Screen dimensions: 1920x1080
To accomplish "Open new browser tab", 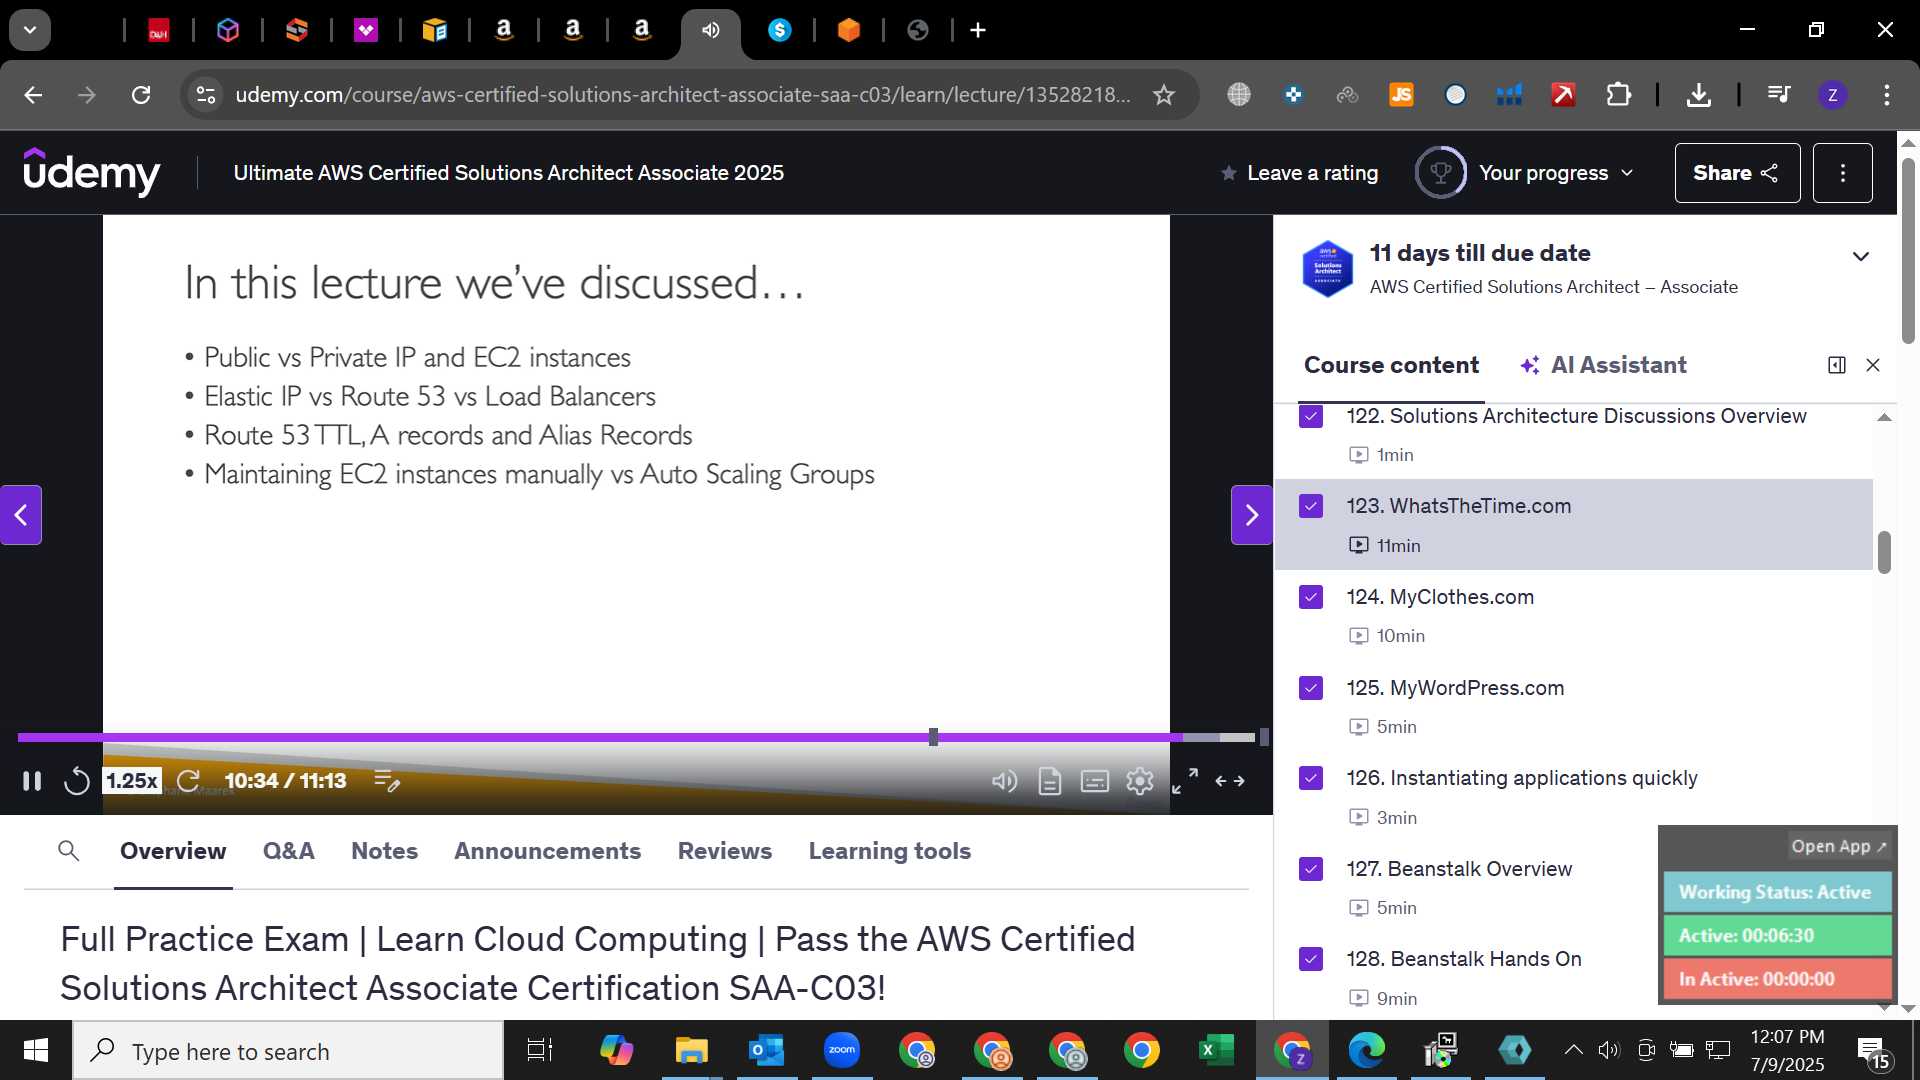I will coord(978,30).
